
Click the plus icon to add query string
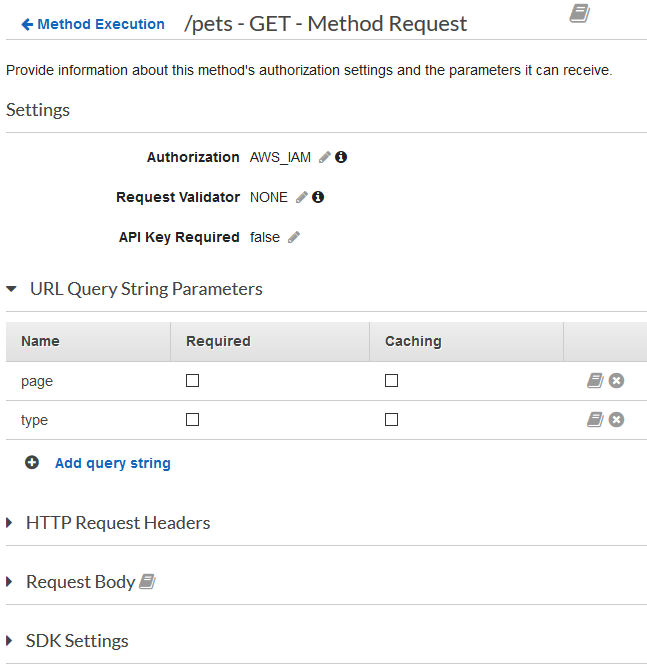click(x=32, y=463)
